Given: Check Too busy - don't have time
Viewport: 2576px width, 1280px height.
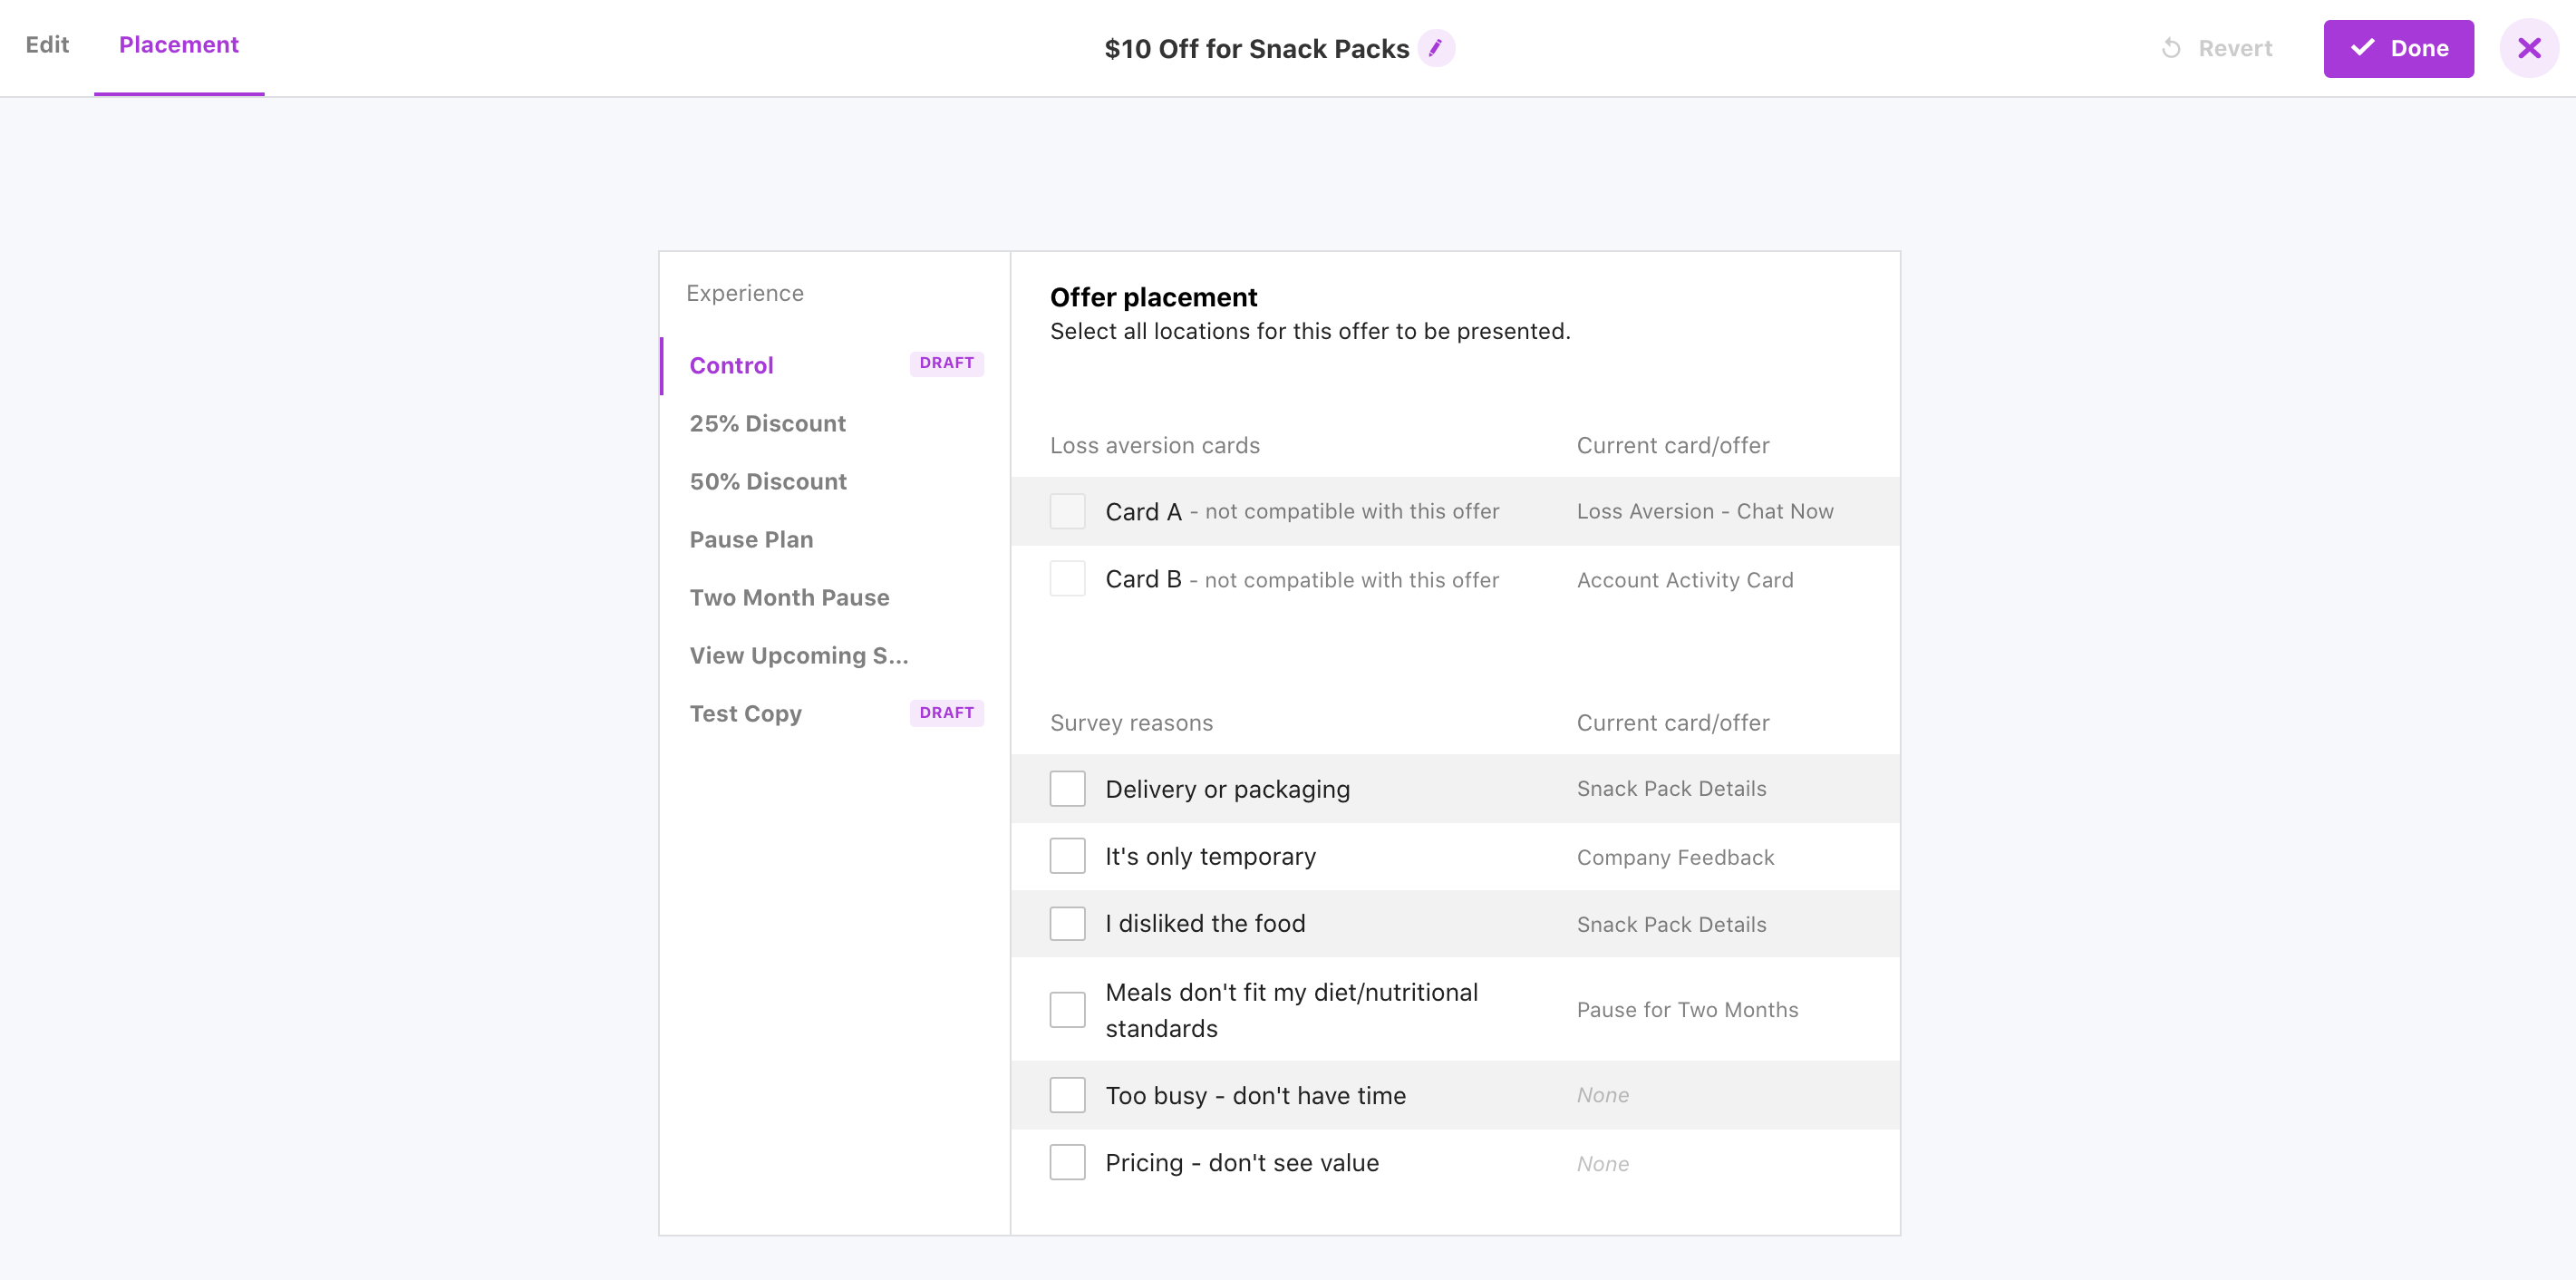Looking at the screenshot, I should pyautogui.click(x=1067, y=1095).
